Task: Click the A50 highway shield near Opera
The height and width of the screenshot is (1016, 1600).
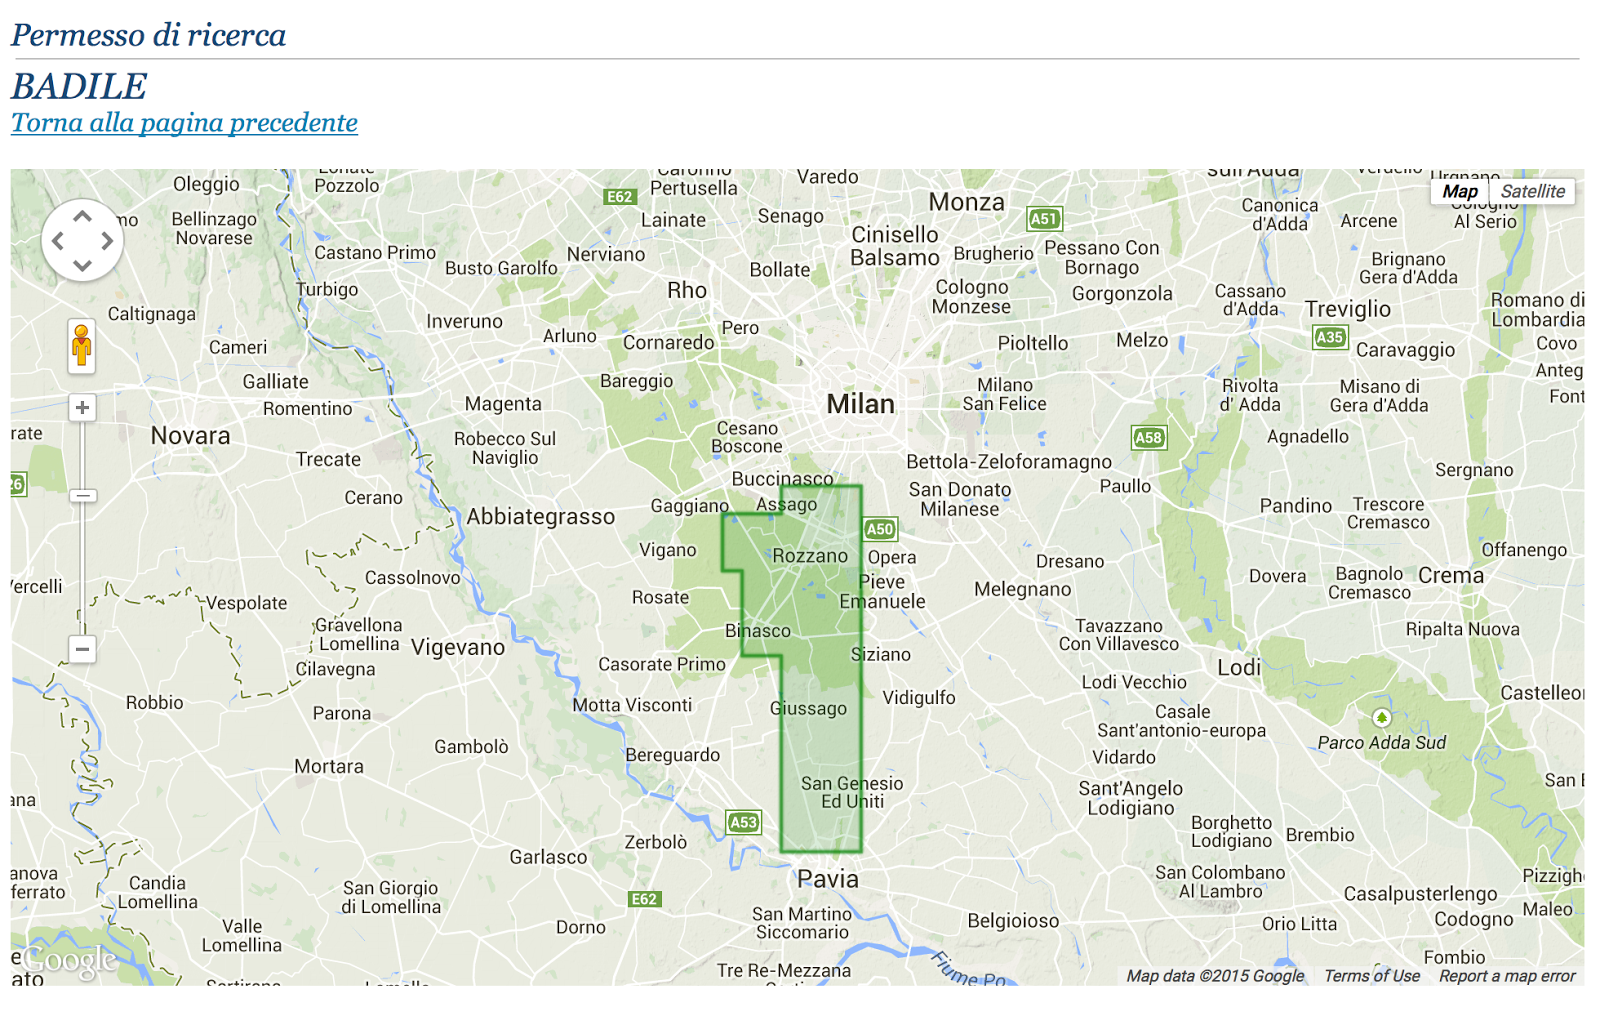Action: pos(880,529)
